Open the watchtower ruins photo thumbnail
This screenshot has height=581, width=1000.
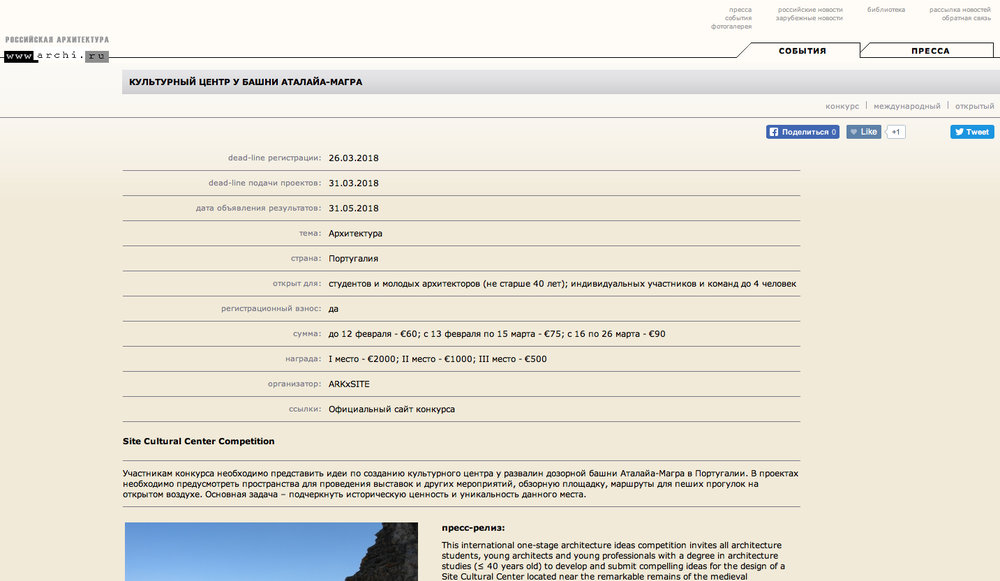(270, 551)
